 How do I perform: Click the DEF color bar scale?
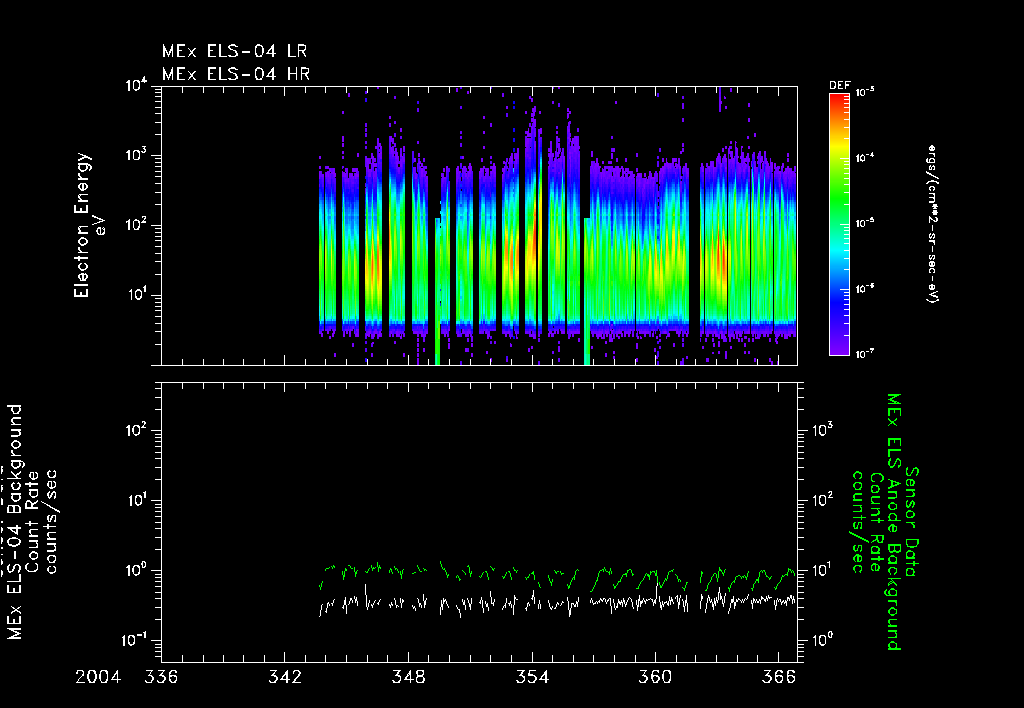pos(839,225)
